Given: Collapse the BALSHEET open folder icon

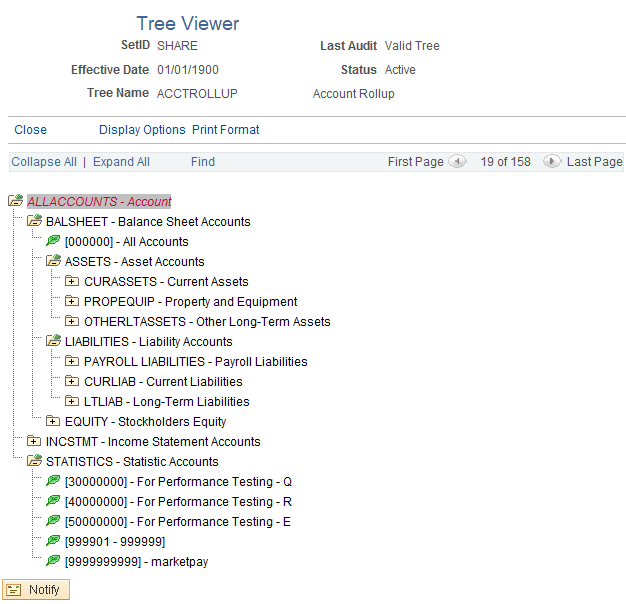Looking at the screenshot, I should 34,220.
